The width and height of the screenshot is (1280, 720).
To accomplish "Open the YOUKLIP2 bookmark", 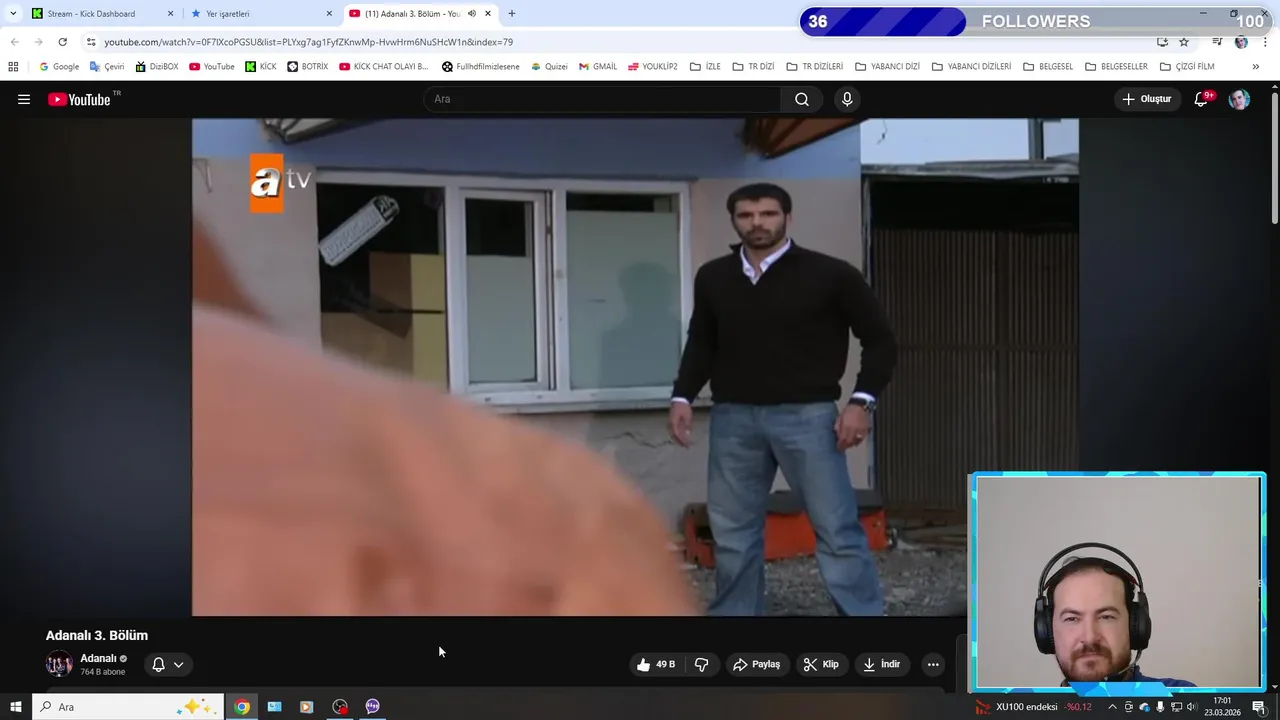I will (x=652, y=67).
